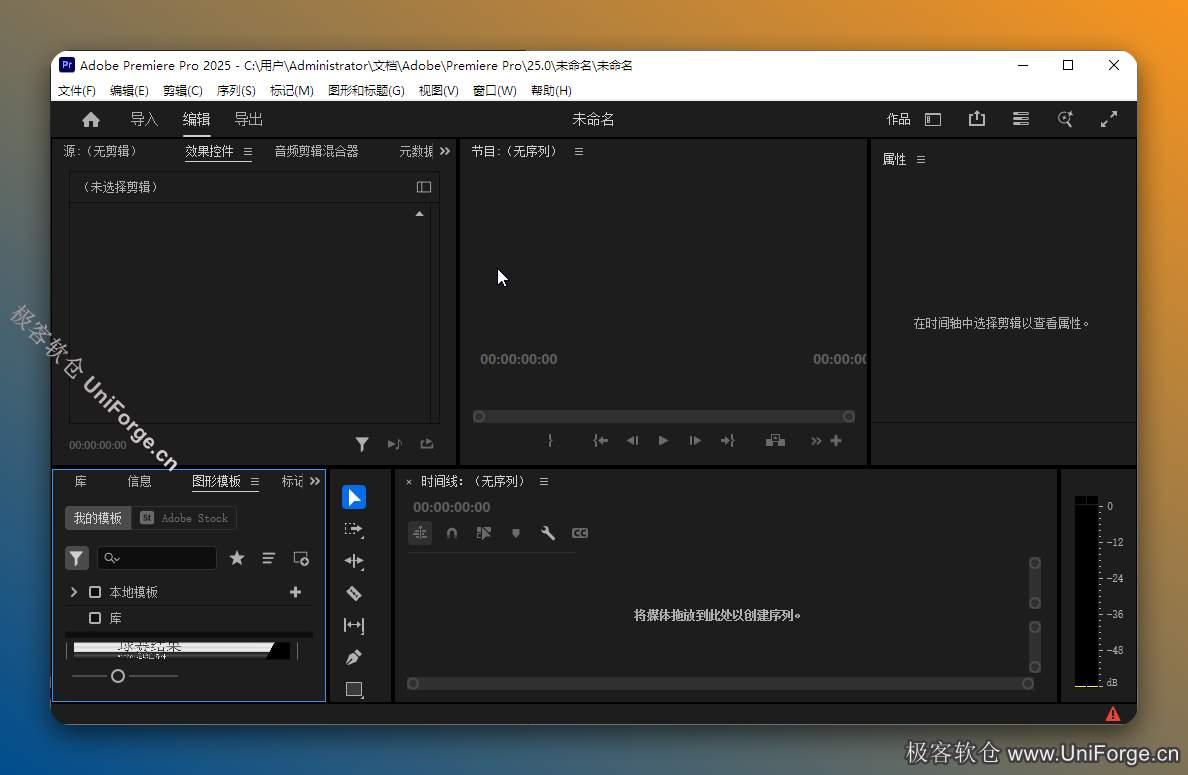Switch to the 信息 tab
Viewport: 1188px width, 775px height.
(139, 481)
